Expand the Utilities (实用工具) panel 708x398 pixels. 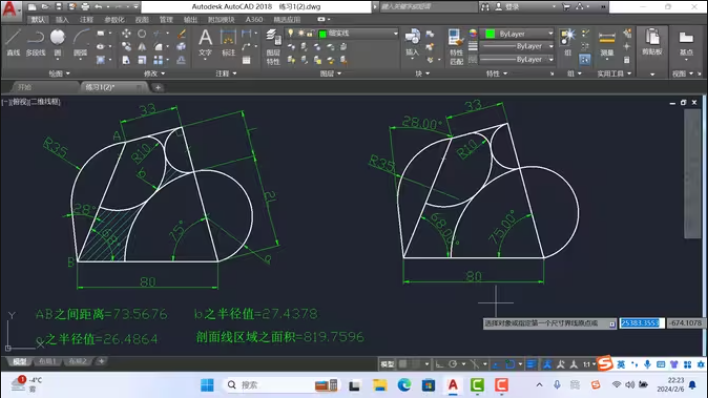coord(614,73)
